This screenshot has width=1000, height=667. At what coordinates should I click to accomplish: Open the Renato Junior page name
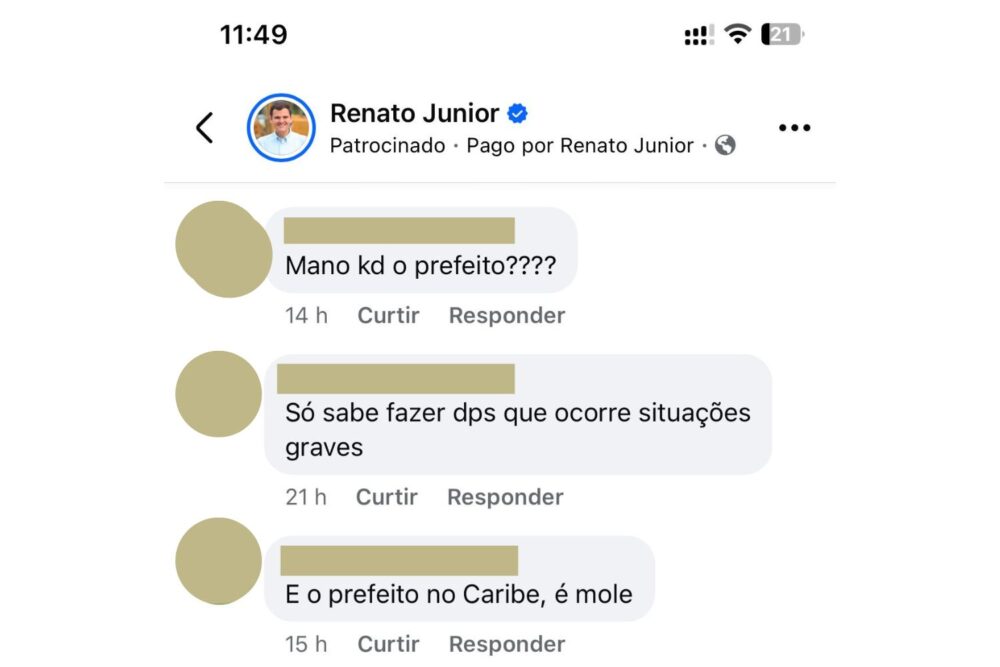(414, 114)
